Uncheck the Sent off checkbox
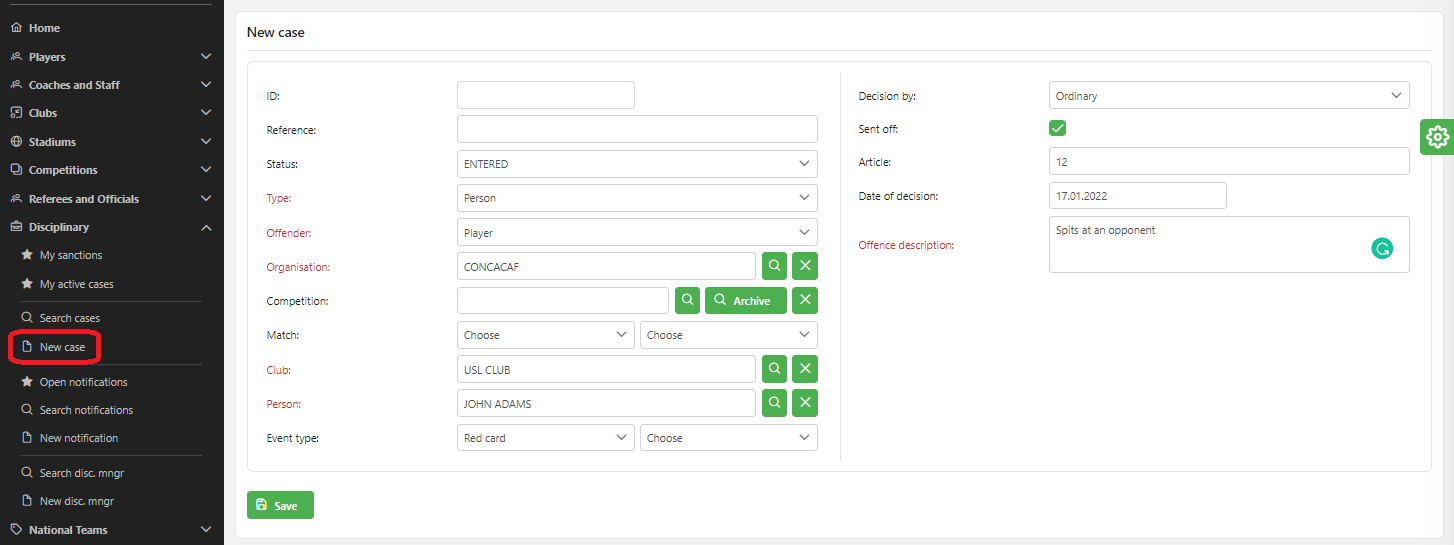Viewport: 1454px width, 545px height. click(1057, 128)
